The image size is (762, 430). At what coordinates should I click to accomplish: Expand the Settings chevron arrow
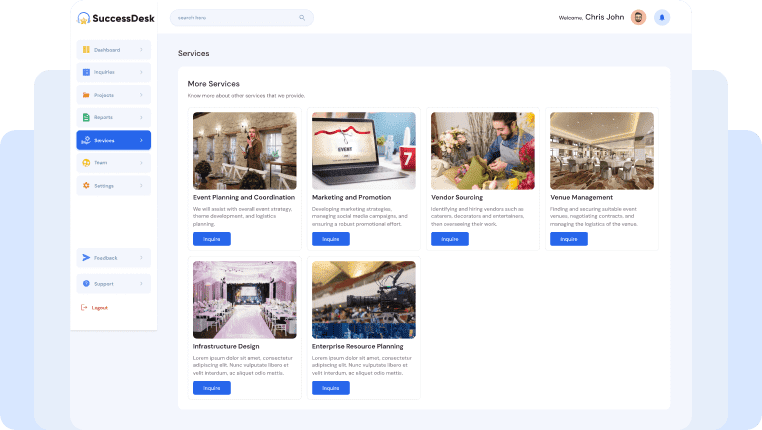[141, 186]
